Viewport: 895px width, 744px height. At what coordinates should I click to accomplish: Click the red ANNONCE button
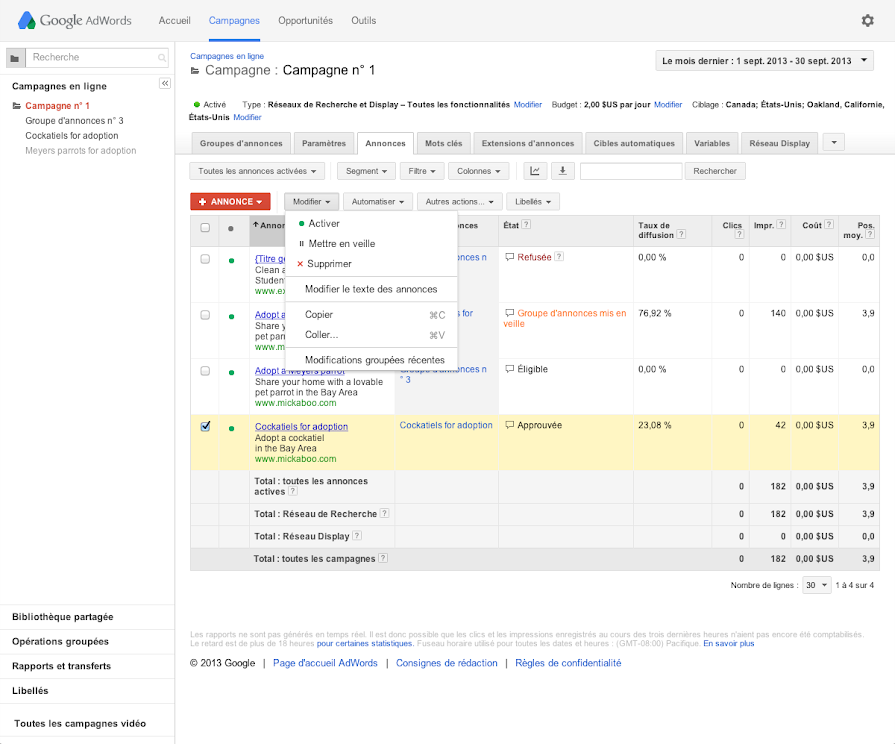coord(231,202)
